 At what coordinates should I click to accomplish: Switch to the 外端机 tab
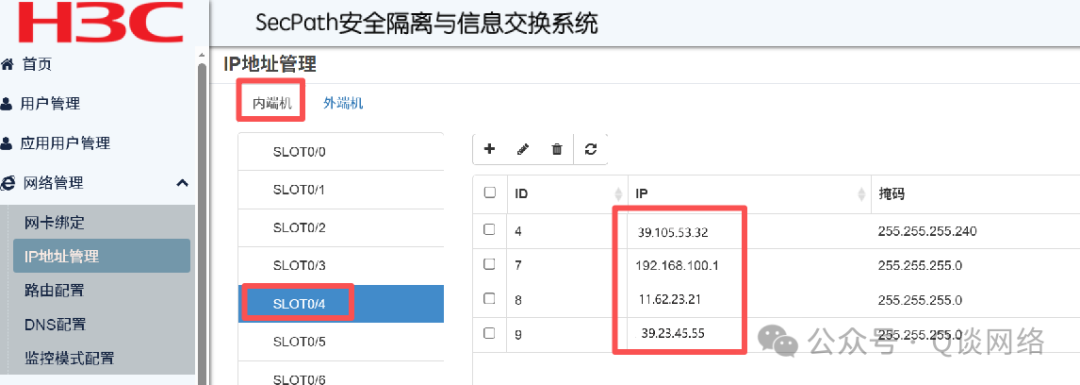343,103
